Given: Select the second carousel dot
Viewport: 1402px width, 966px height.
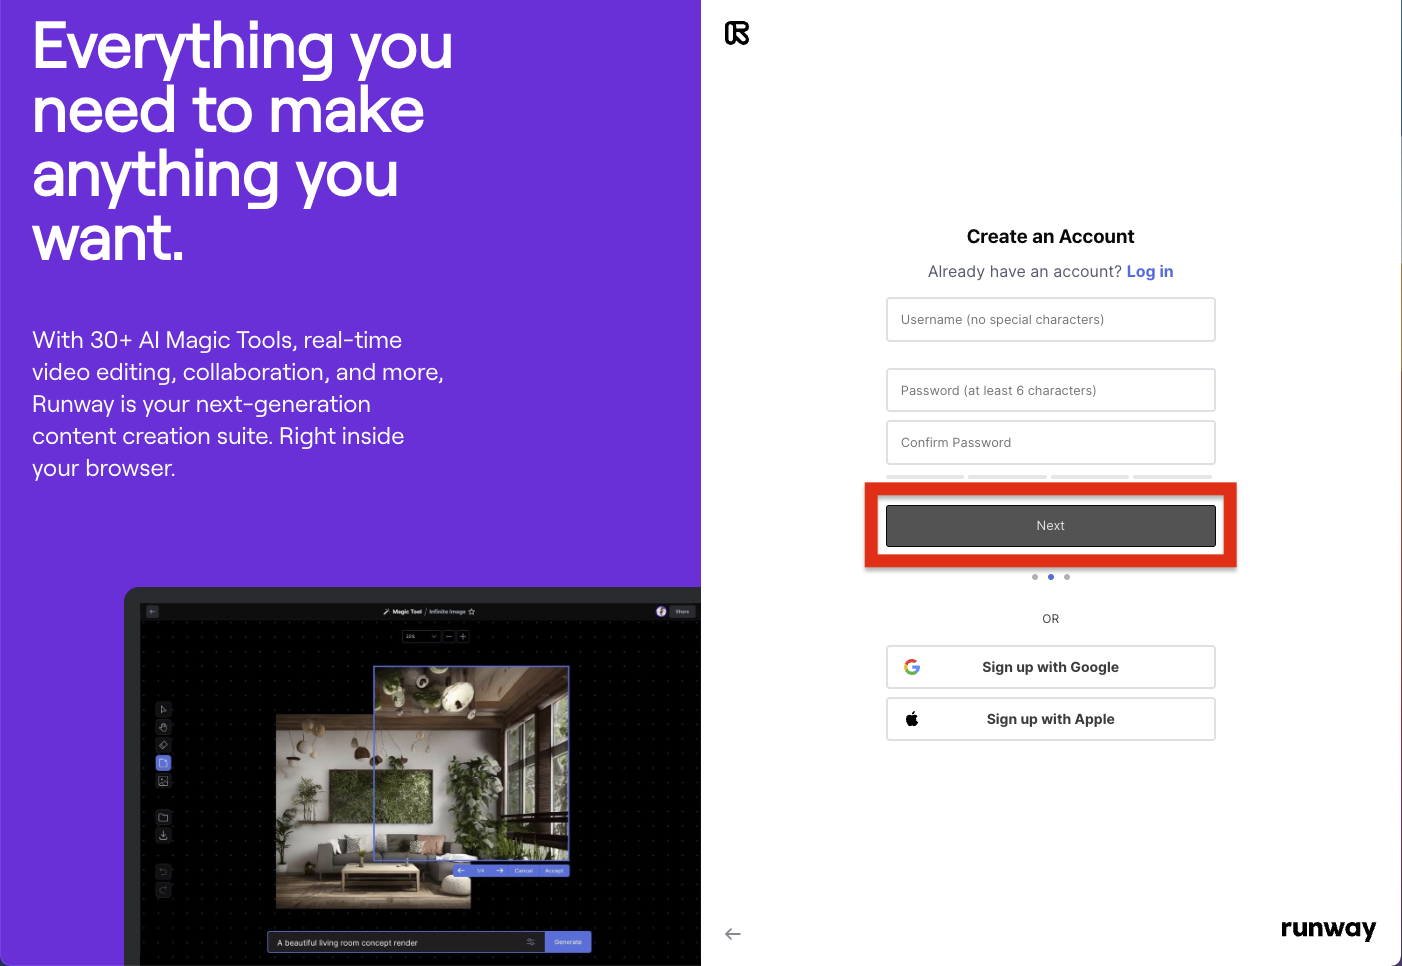Looking at the screenshot, I should [1051, 577].
